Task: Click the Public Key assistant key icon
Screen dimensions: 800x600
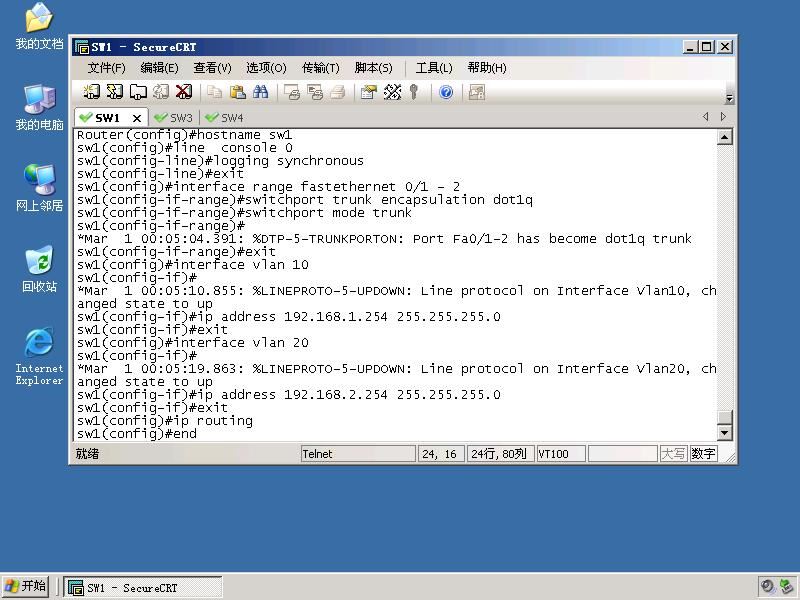Action: pos(414,92)
